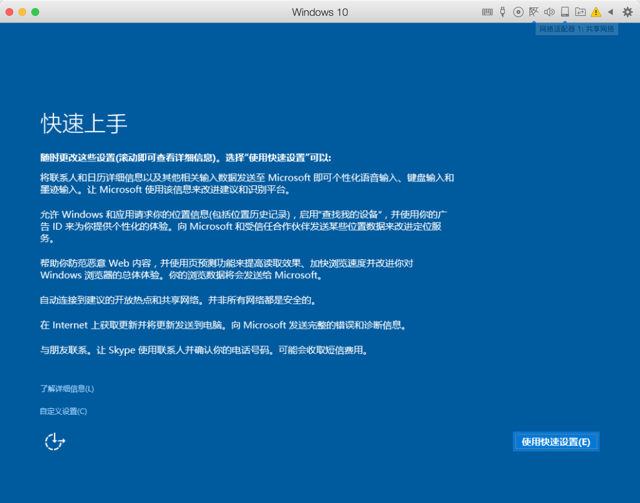
Task: Open the 自定义设置(C) link
Action: [x=63, y=411]
